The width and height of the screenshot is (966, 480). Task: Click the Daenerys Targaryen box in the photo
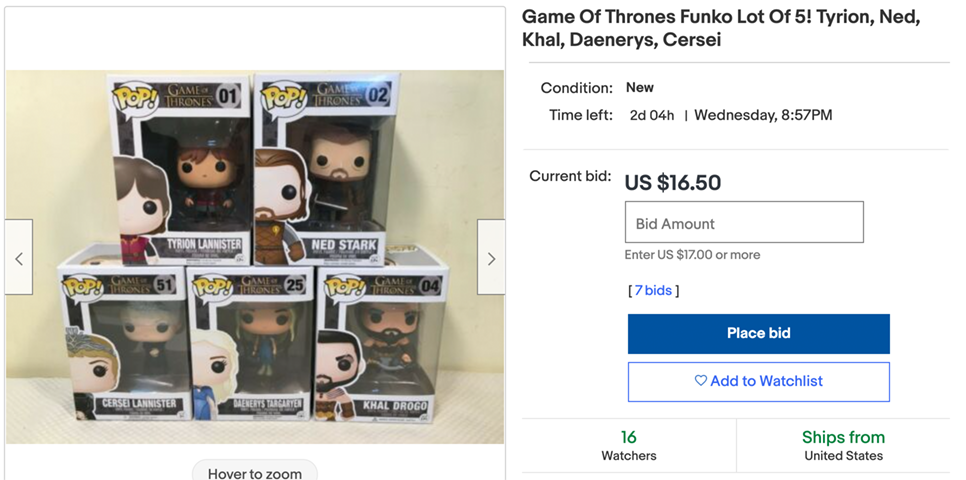click(x=250, y=345)
